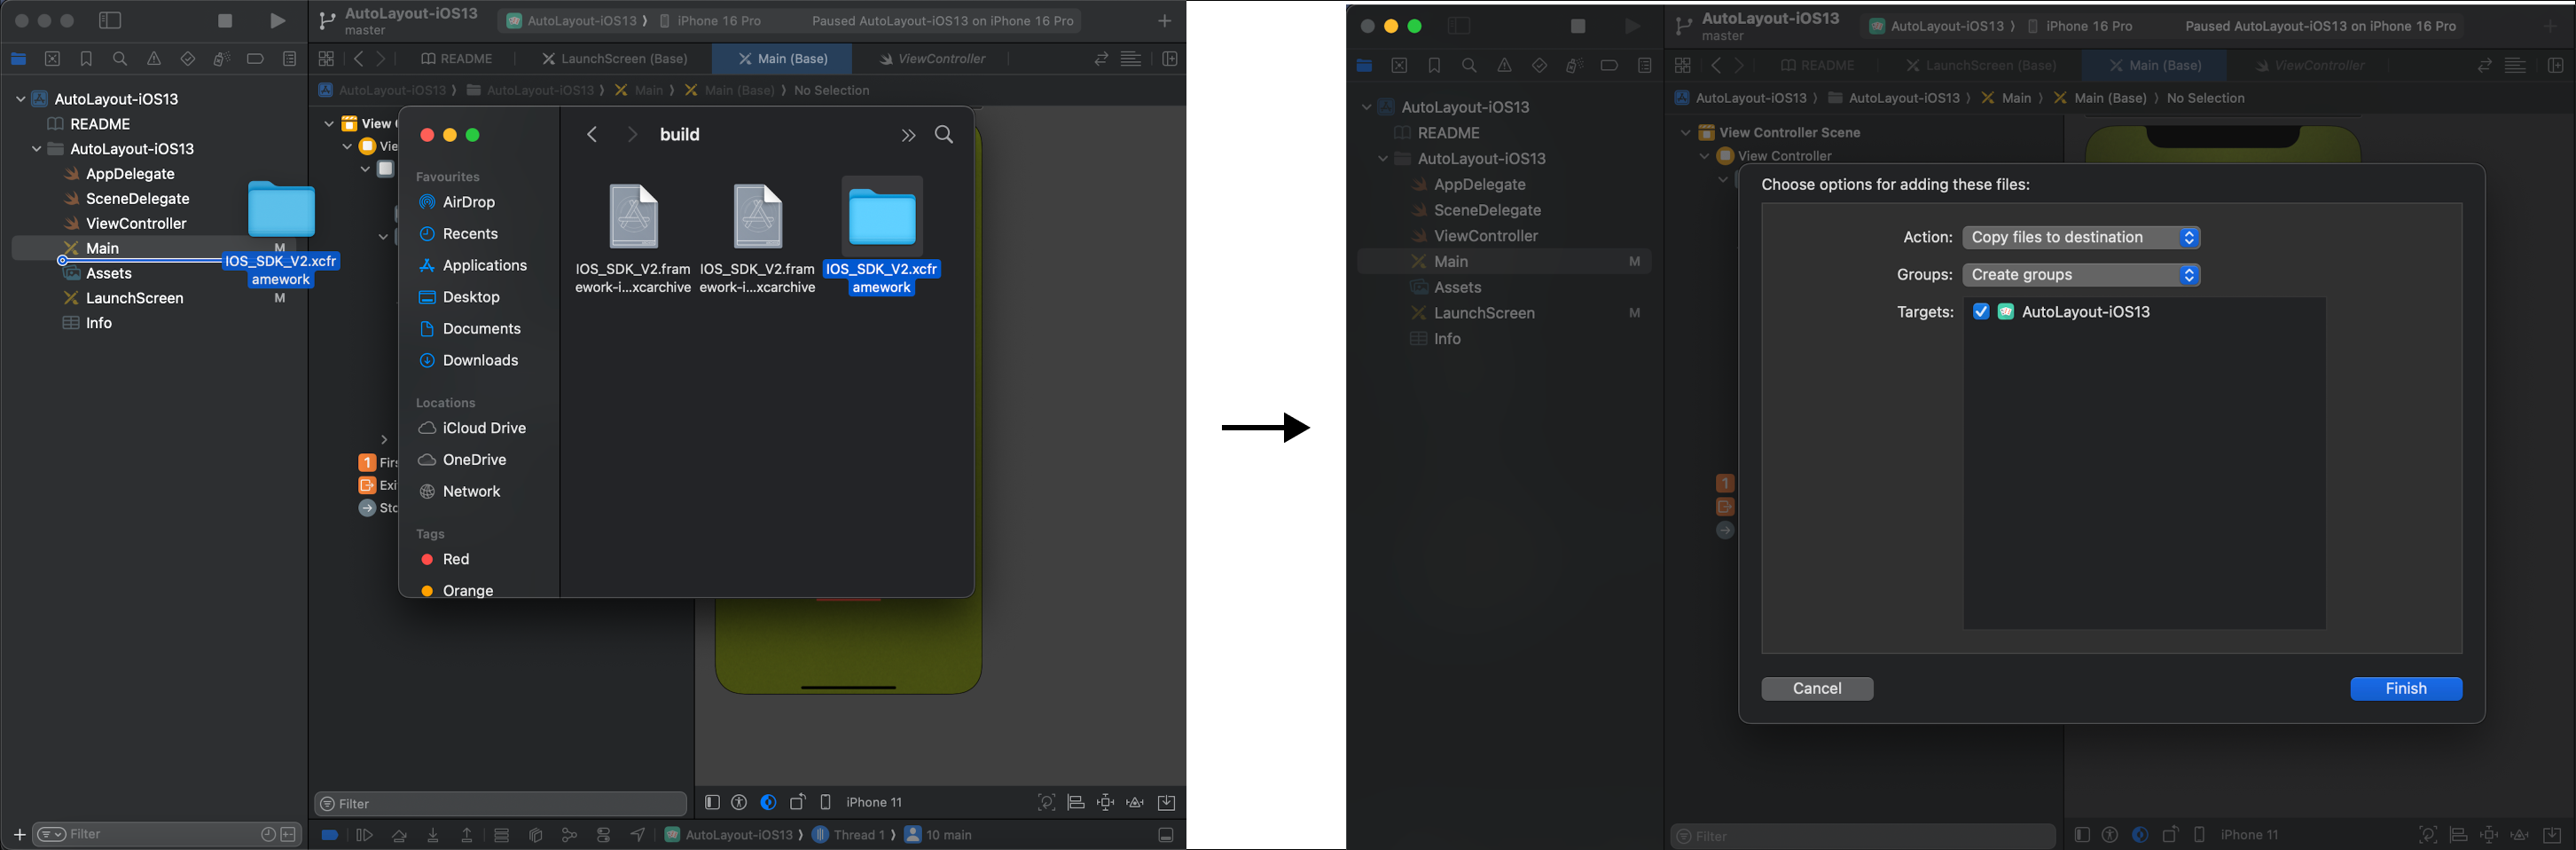This screenshot has width=2576, height=850.
Task: Switch to README tab in Xcode behind Finder
Action: [x=457, y=59]
